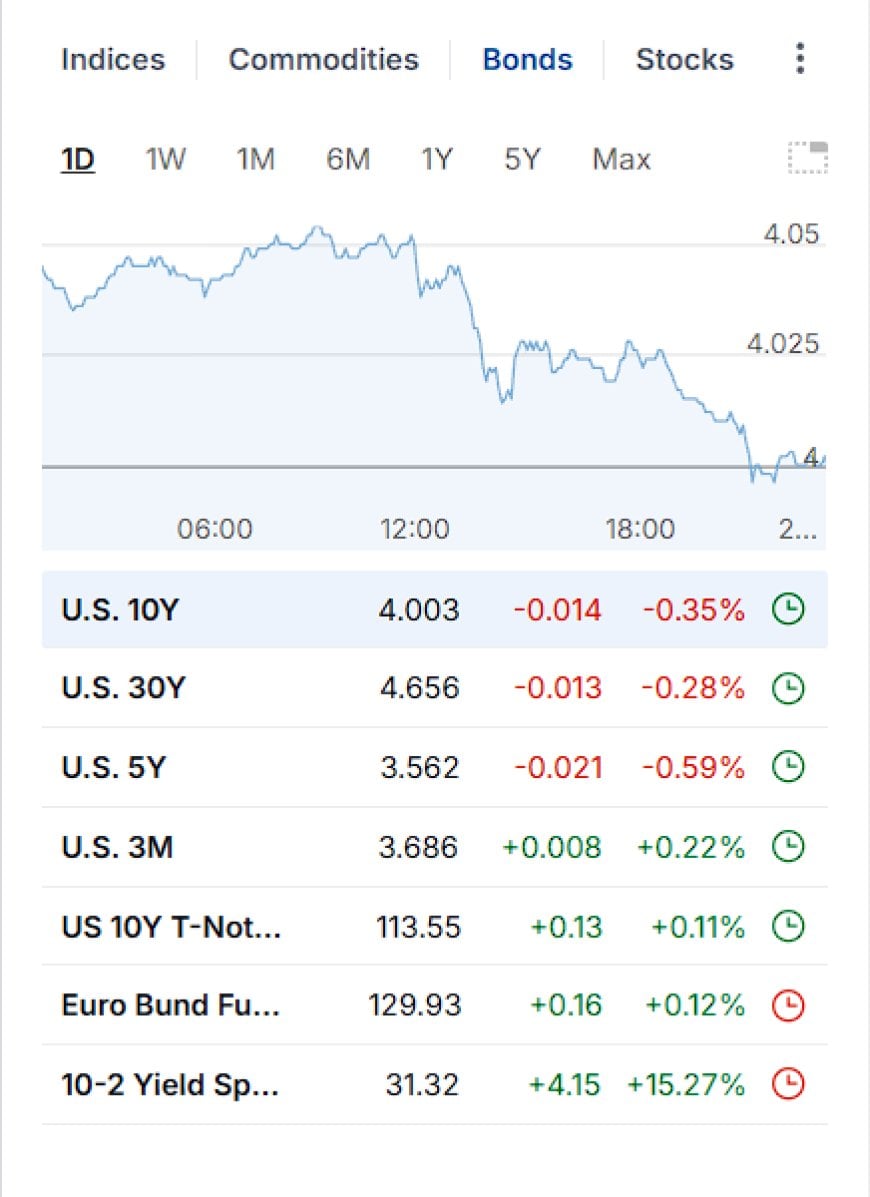
Task: Click the clock icon beside U.S. 5Y
Action: (x=788, y=767)
